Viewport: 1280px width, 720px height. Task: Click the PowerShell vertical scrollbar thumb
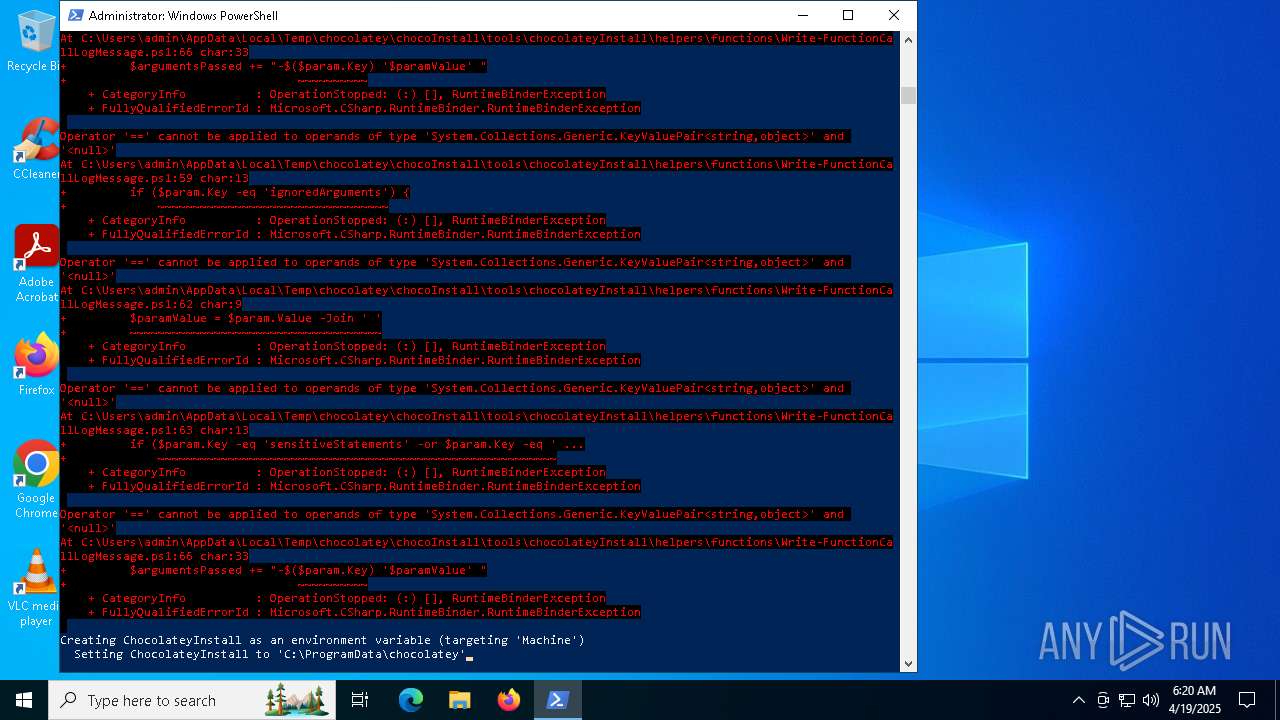[x=908, y=95]
